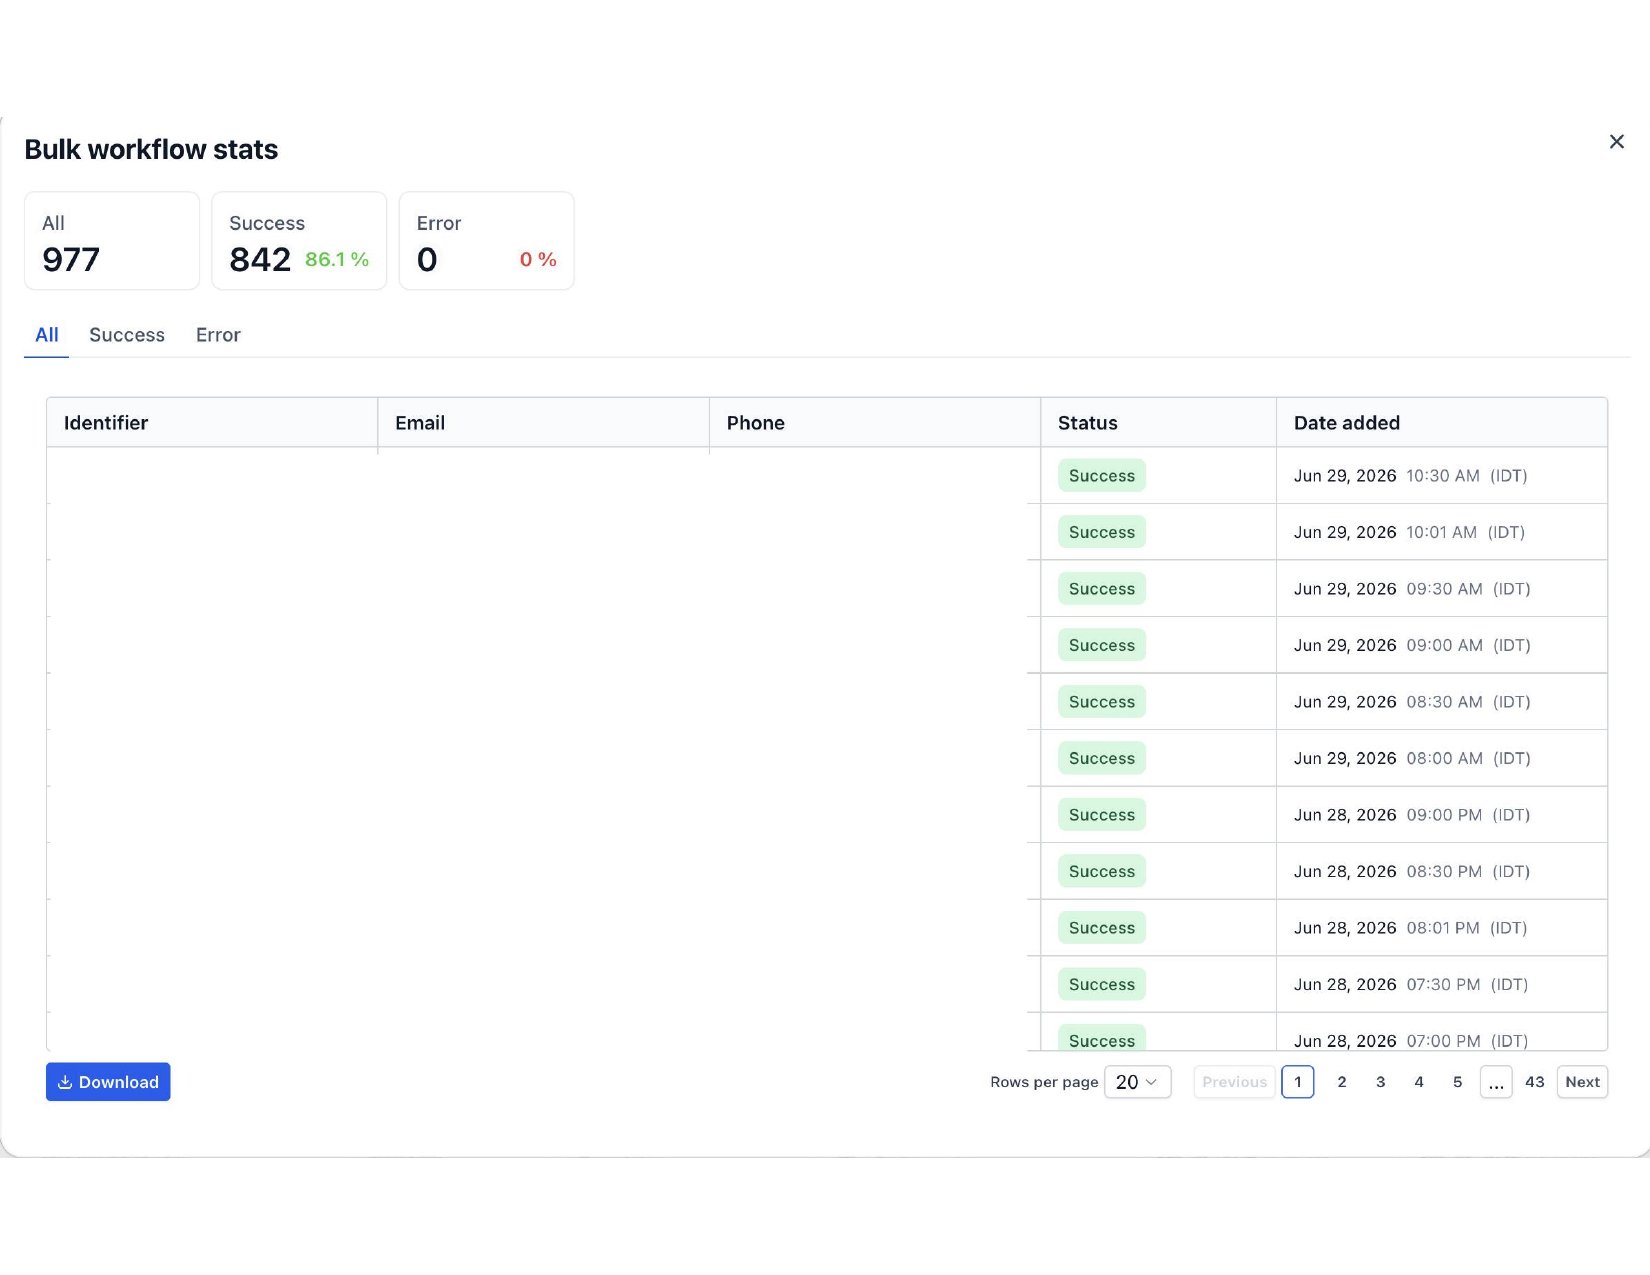Click the Next page button
The height and width of the screenshot is (1275, 1650).
pyautogui.click(x=1582, y=1082)
